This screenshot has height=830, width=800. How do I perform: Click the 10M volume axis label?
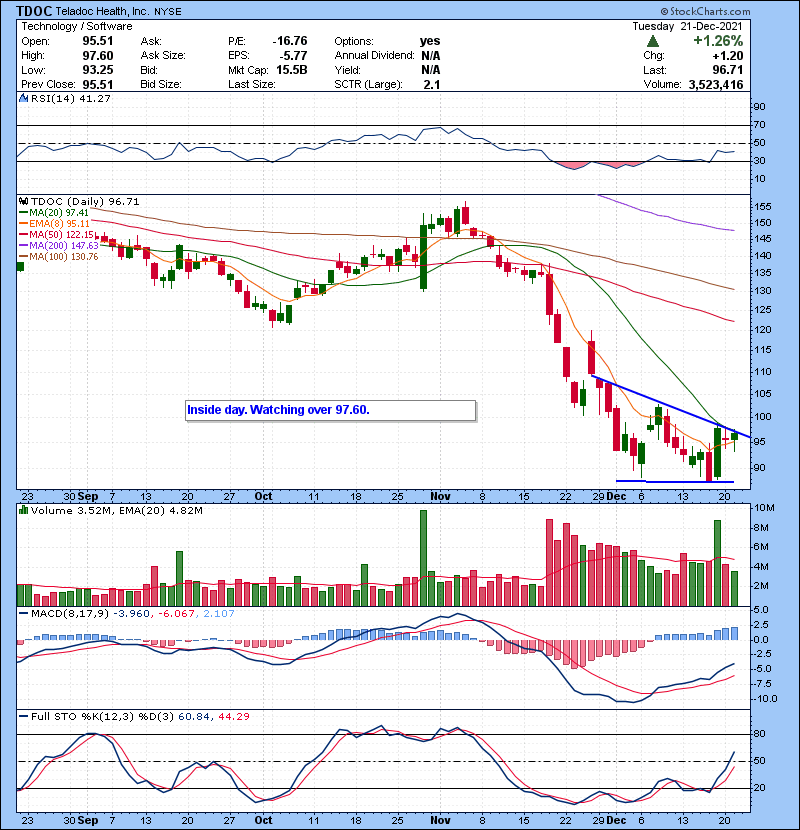(765, 508)
